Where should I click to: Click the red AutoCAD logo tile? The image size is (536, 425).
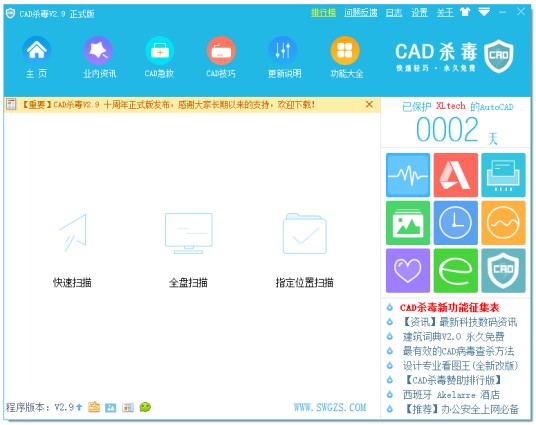tap(456, 175)
